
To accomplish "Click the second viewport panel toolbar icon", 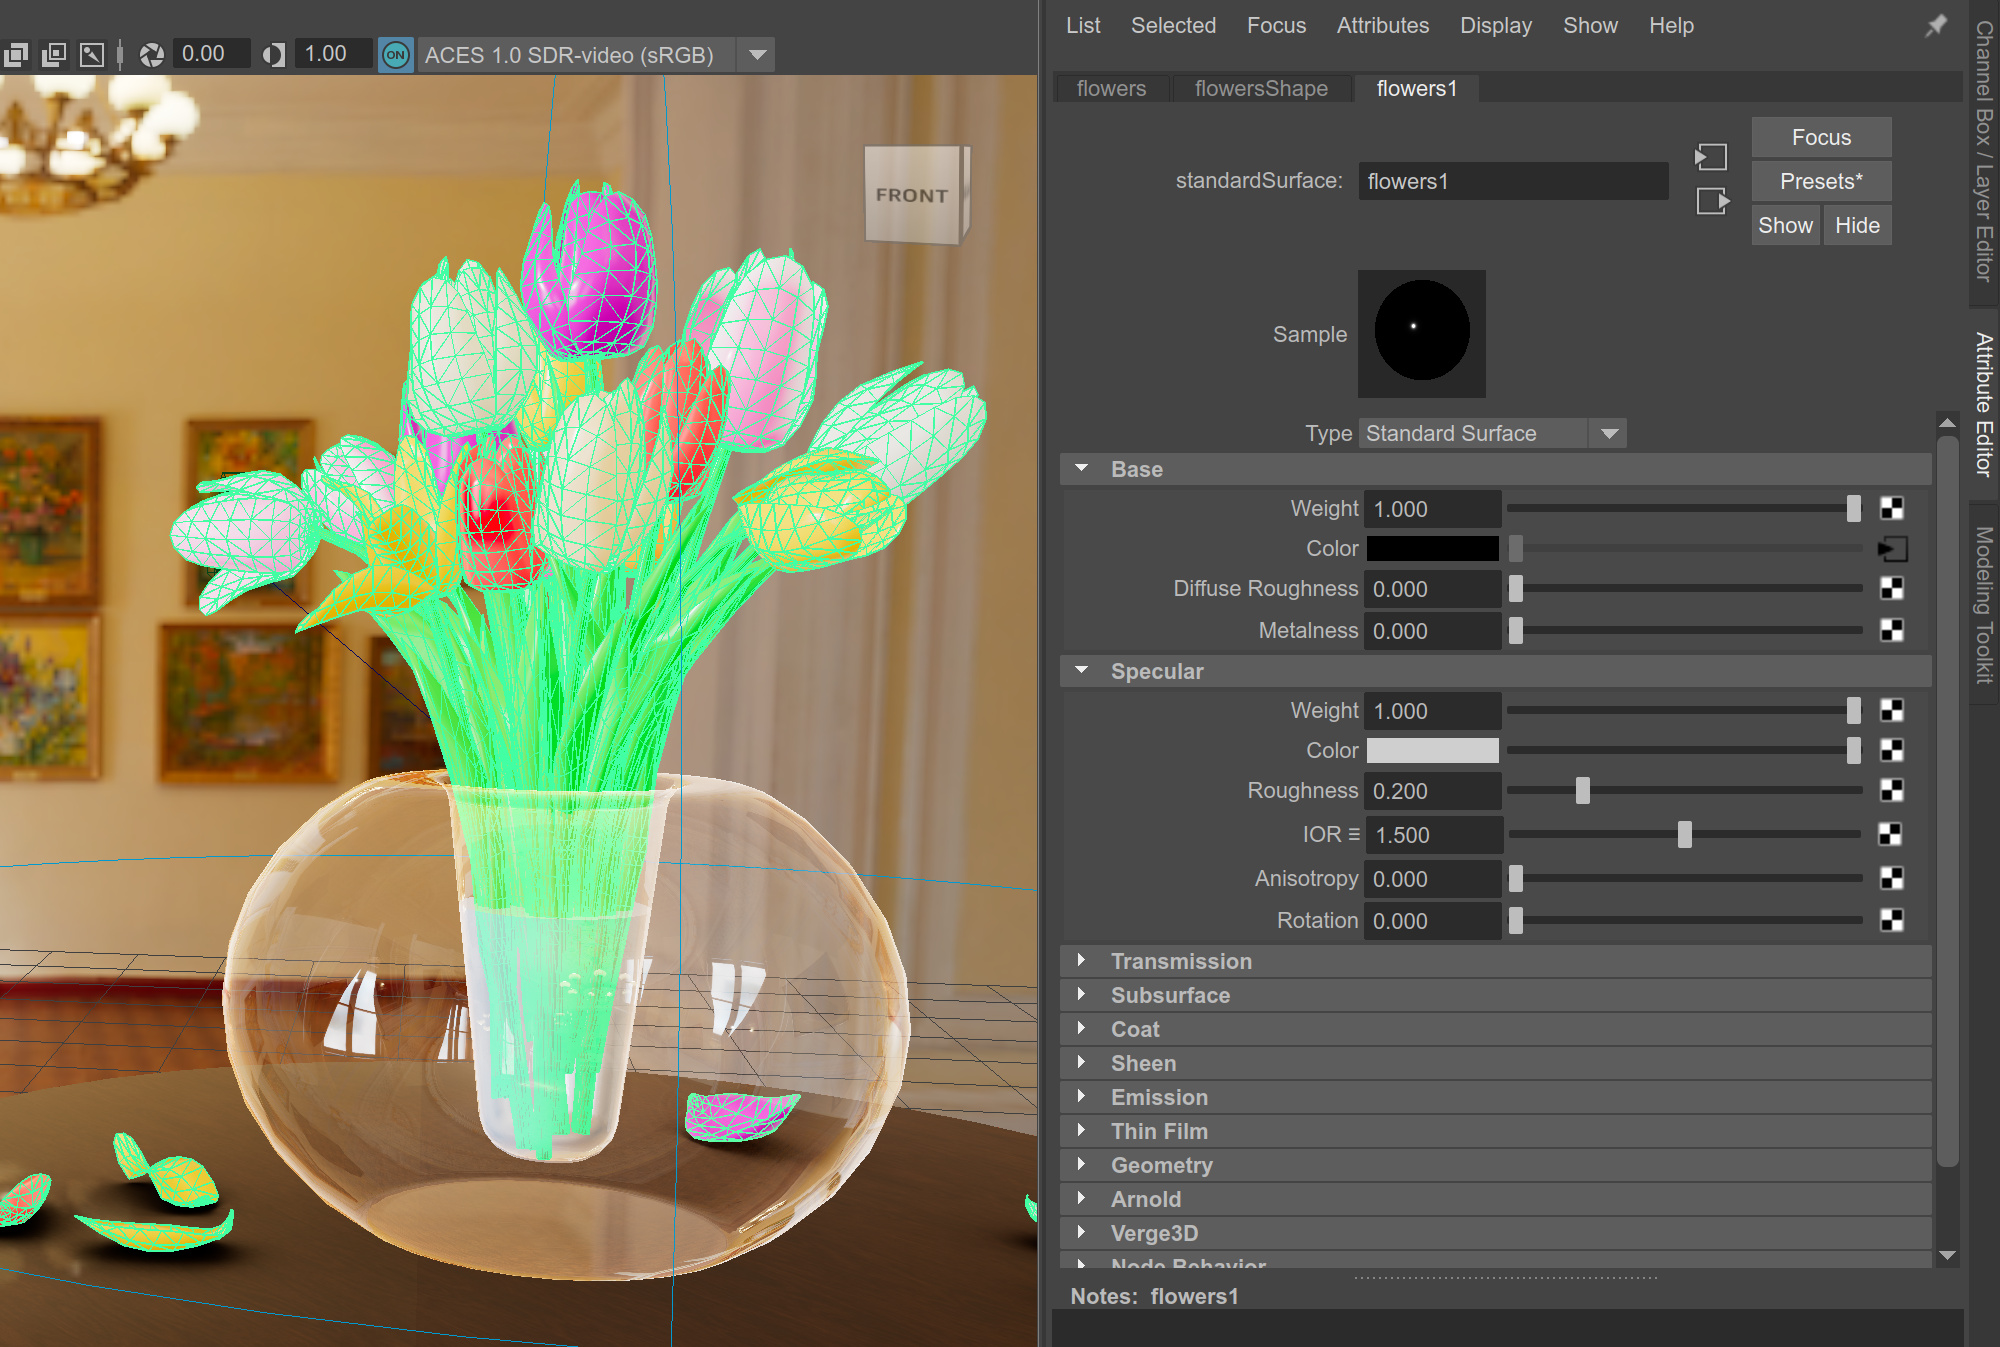I will pos(54,54).
